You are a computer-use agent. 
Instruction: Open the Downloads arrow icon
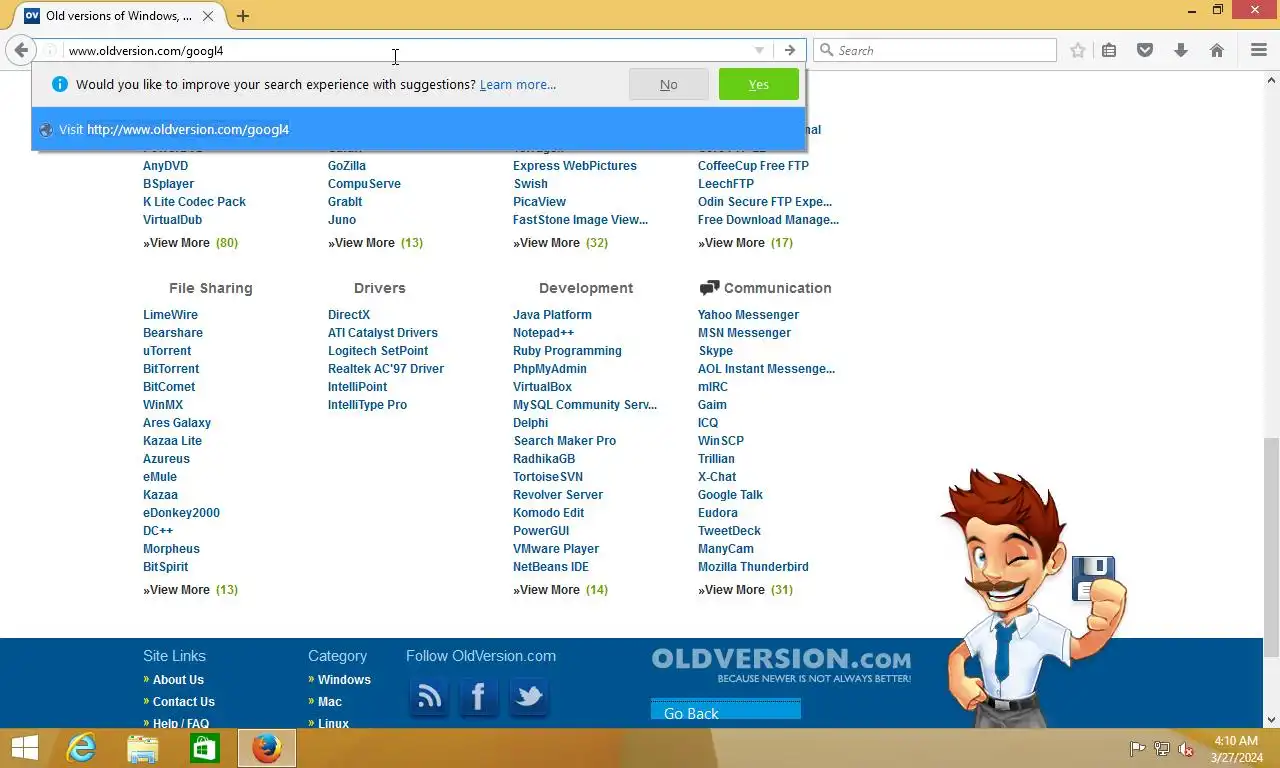1181,50
